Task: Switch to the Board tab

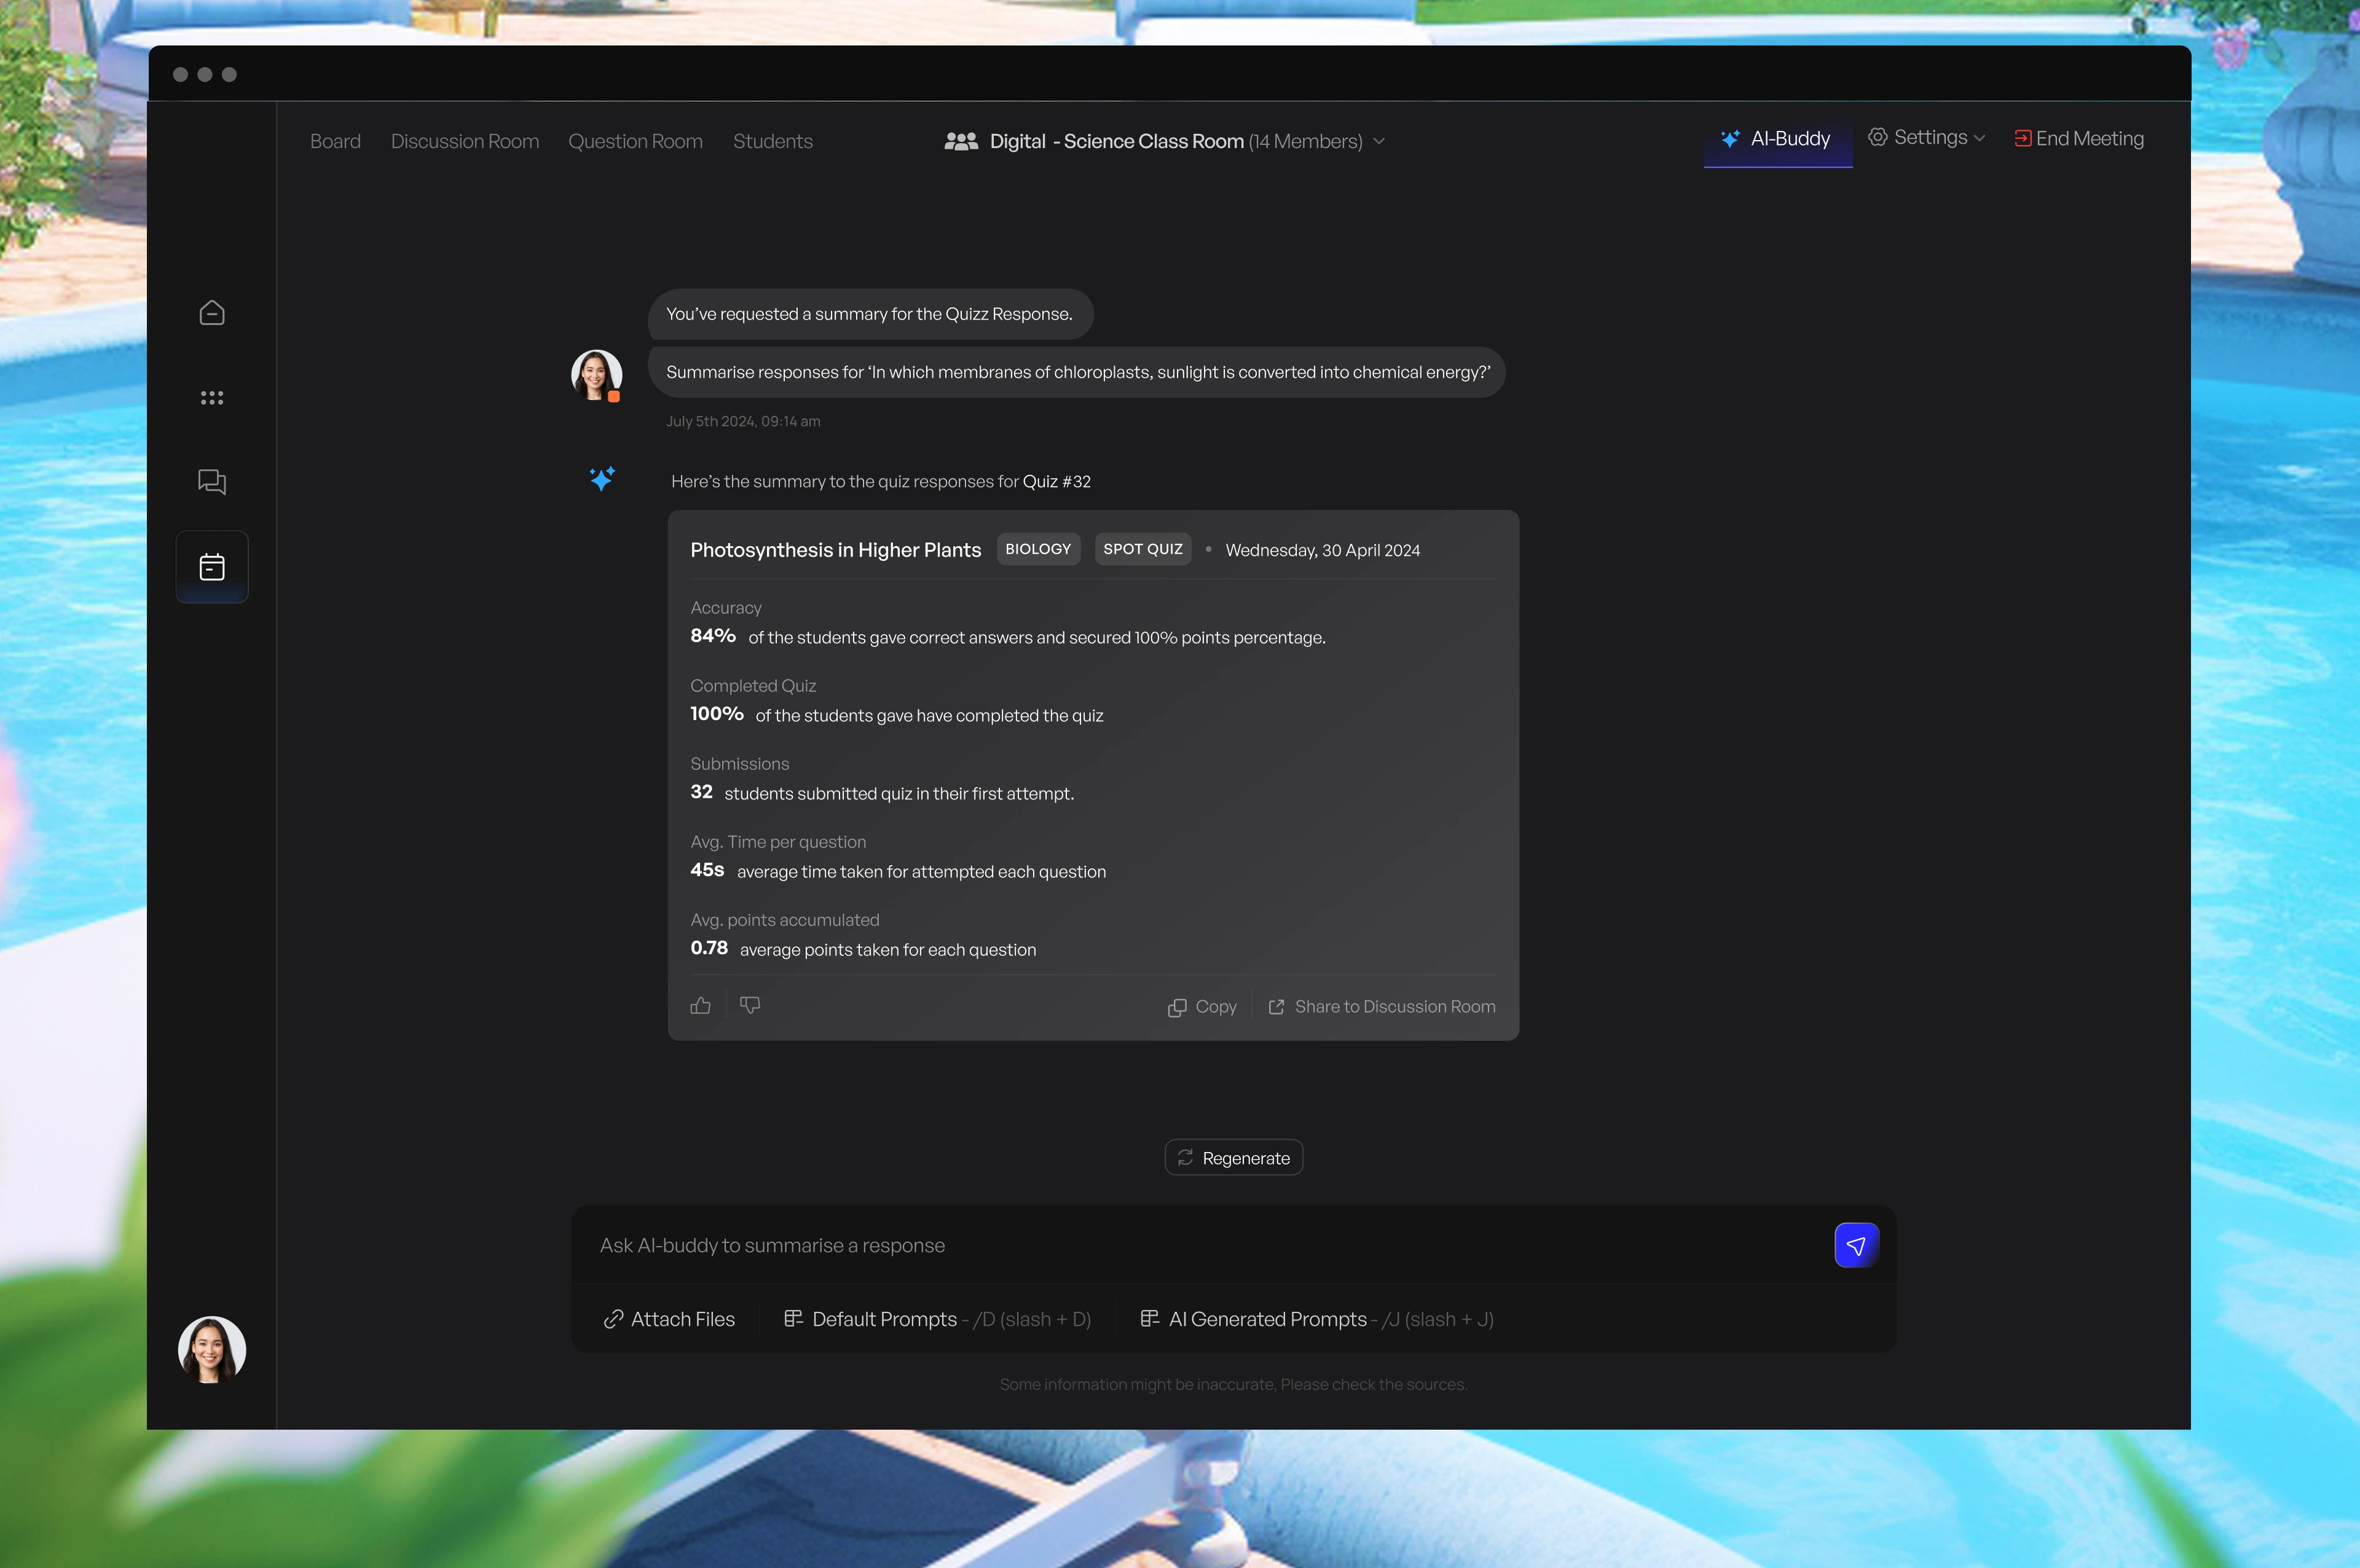Action: (335, 141)
